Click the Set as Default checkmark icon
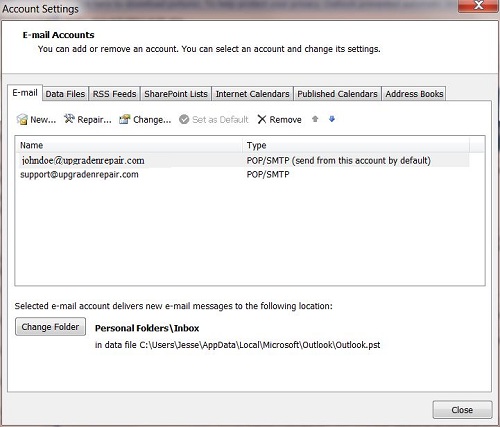Screen dimensions: 500x427 click(x=184, y=119)
